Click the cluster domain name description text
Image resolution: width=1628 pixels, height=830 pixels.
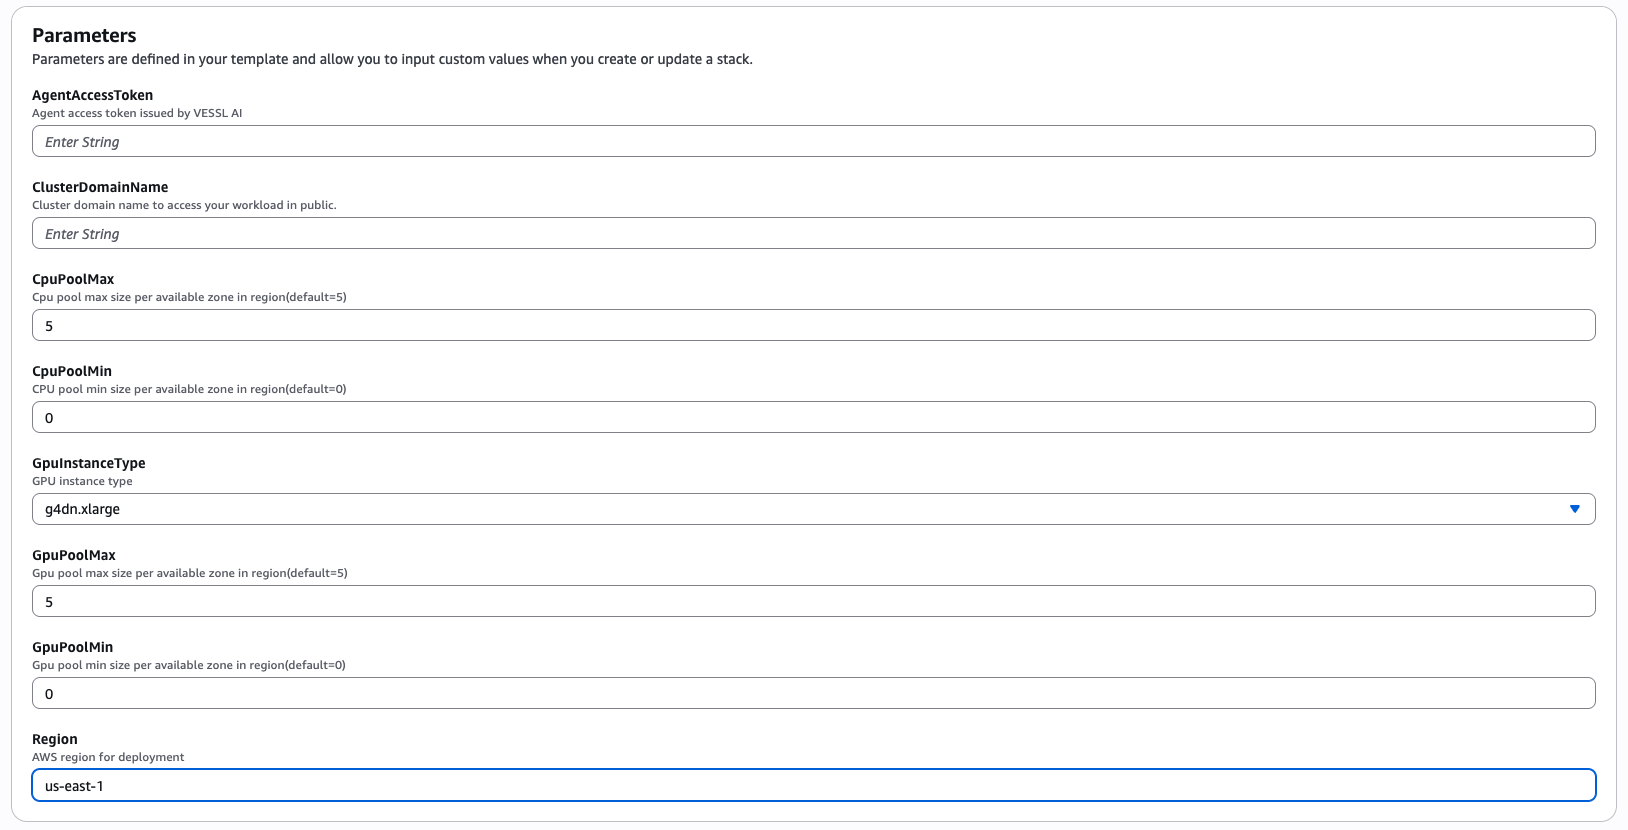pyautogui.click(x=185, y=205)
